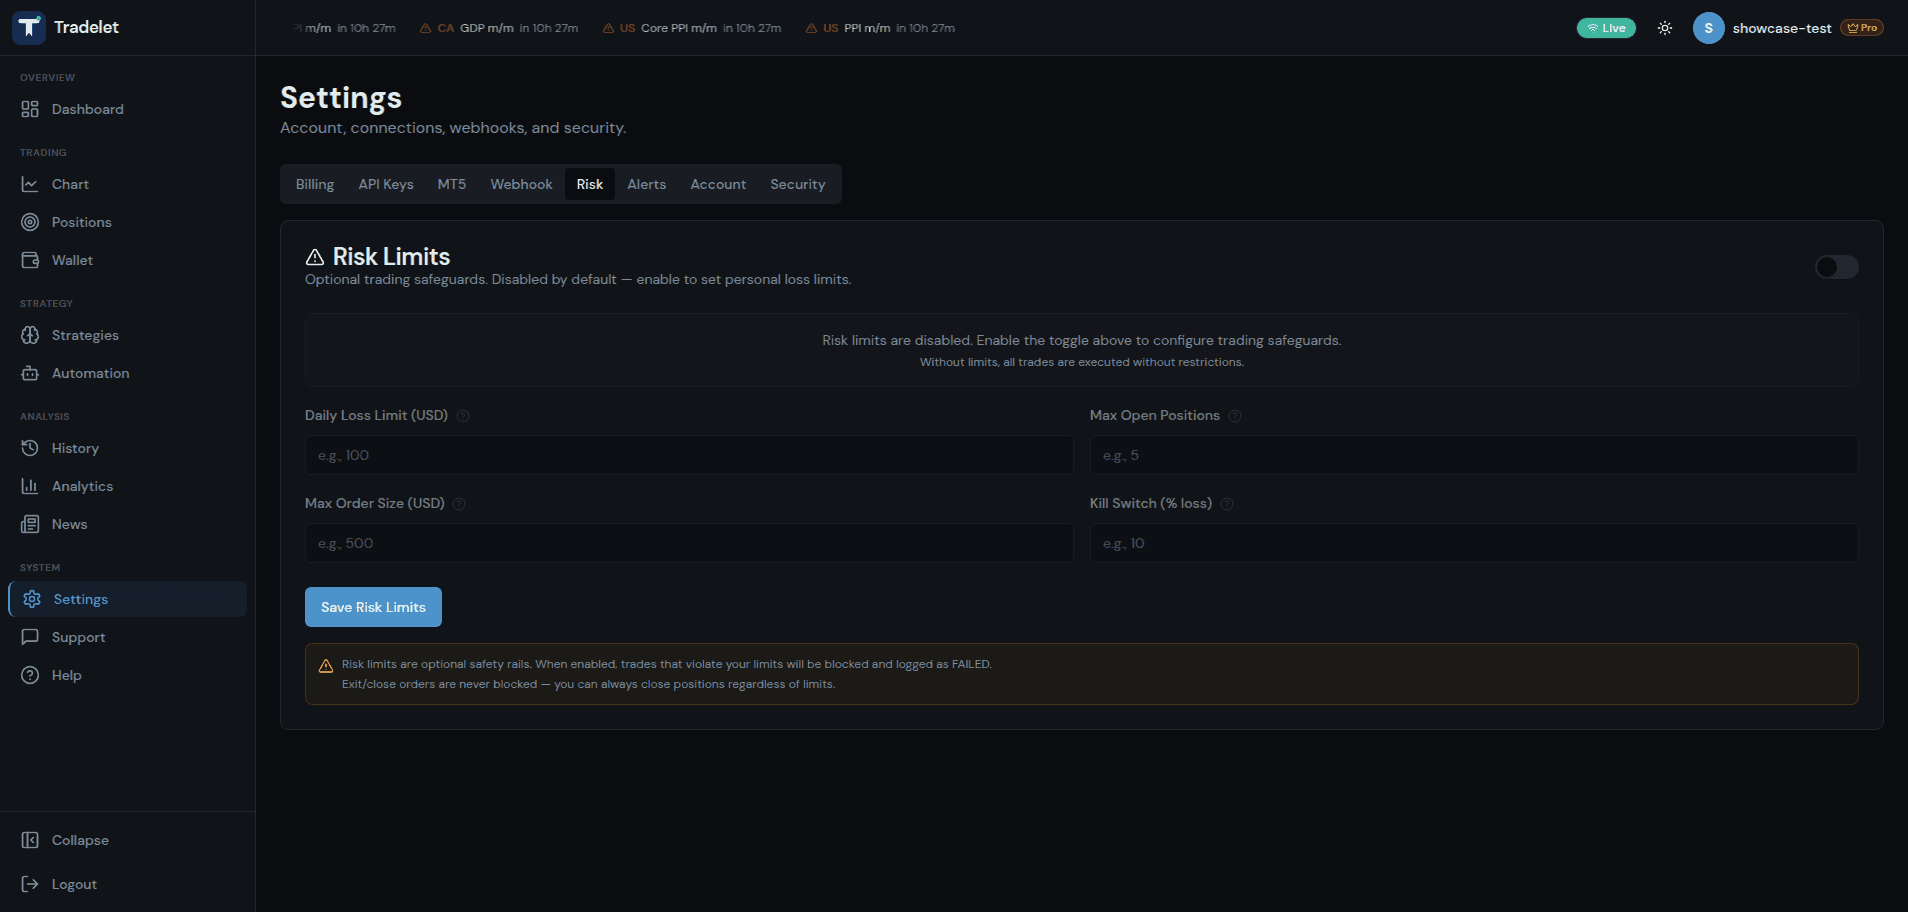Click the Analytics bar chart icon
1908x912 pixels.
click(x=30, y=486)
